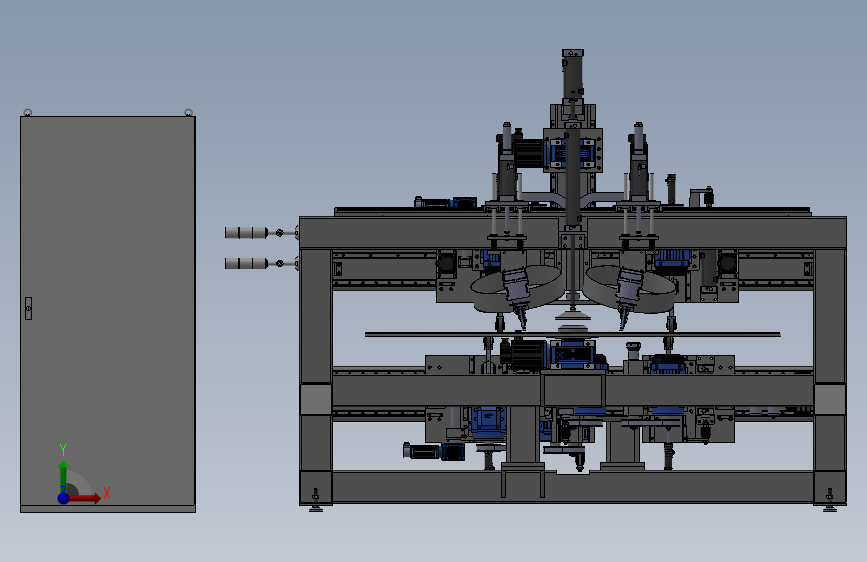Select the bottom horizontal frame beam
This screenshot has width=867, height=562.
click(573, 487)
